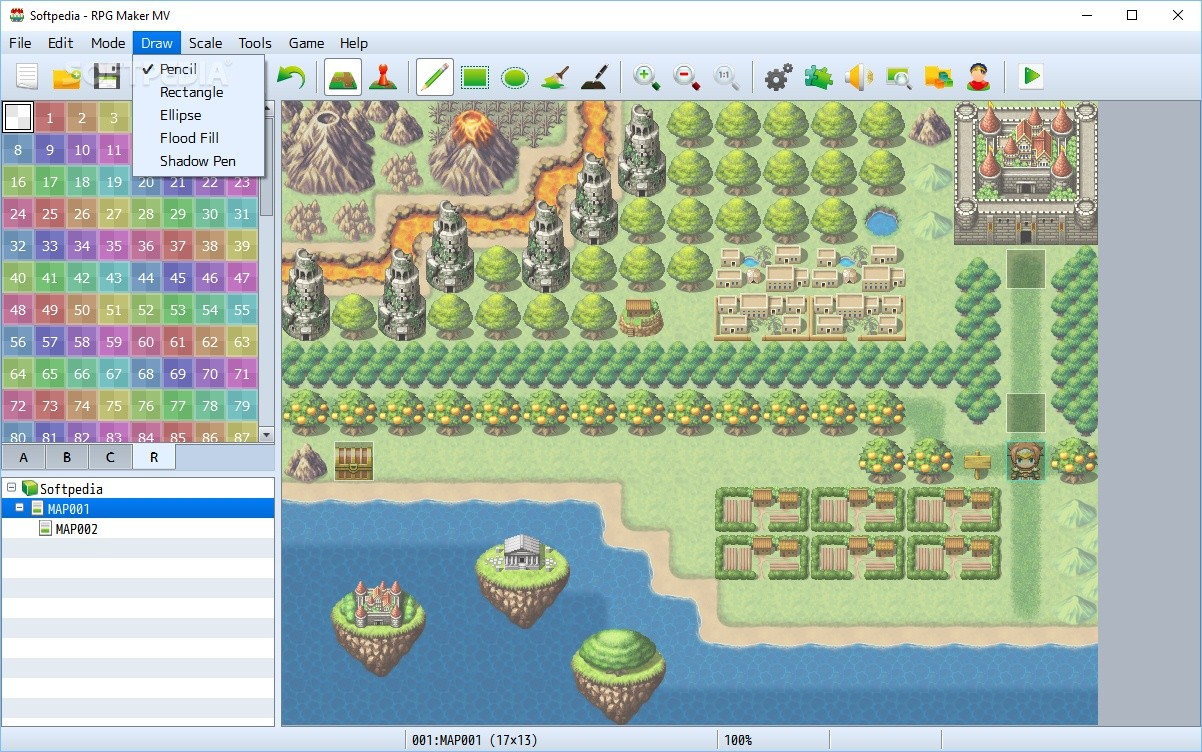Pick region tile number 64
The width and height of the screenshot is (1202, 752).
(18, 374)
